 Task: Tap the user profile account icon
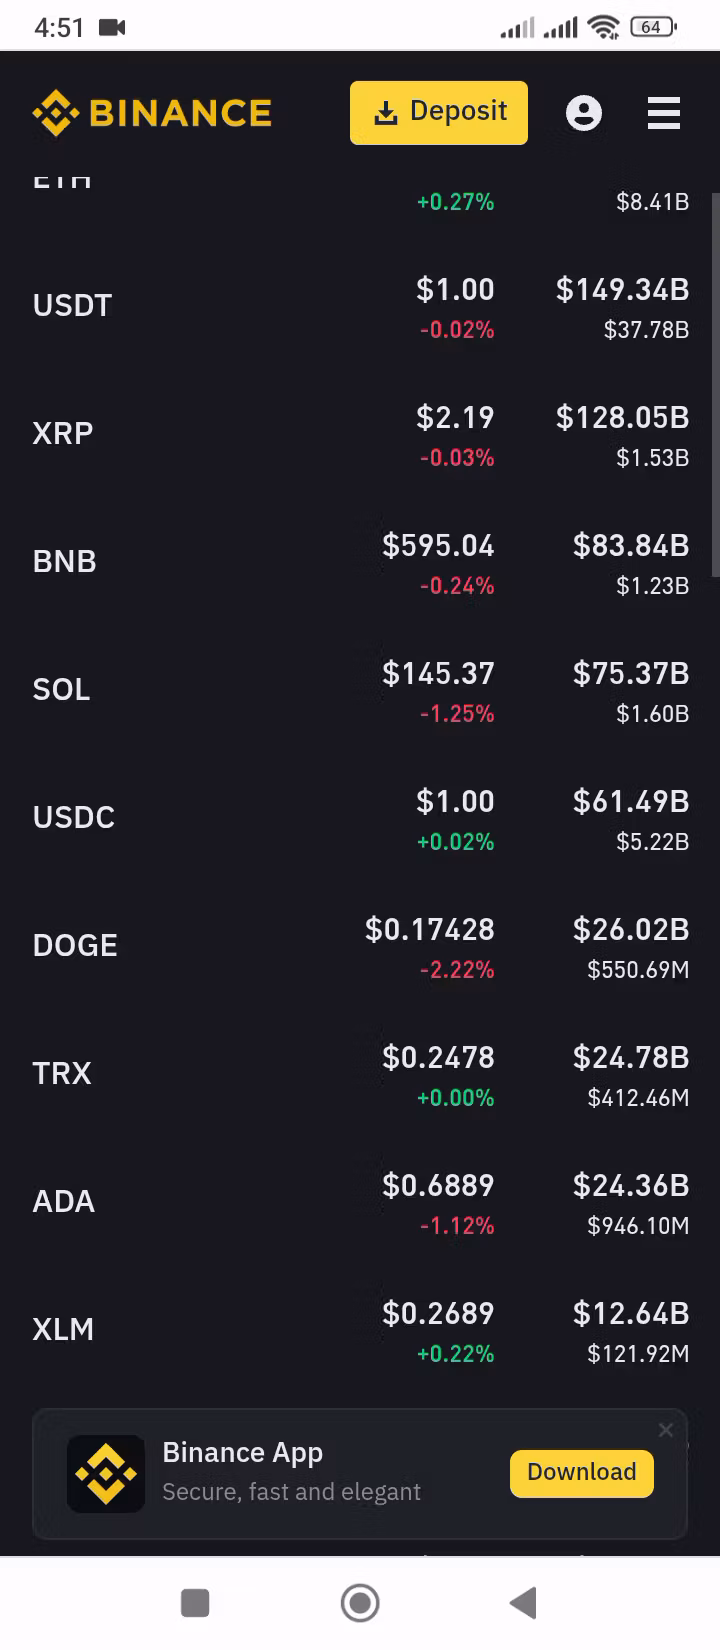[584, 113]
